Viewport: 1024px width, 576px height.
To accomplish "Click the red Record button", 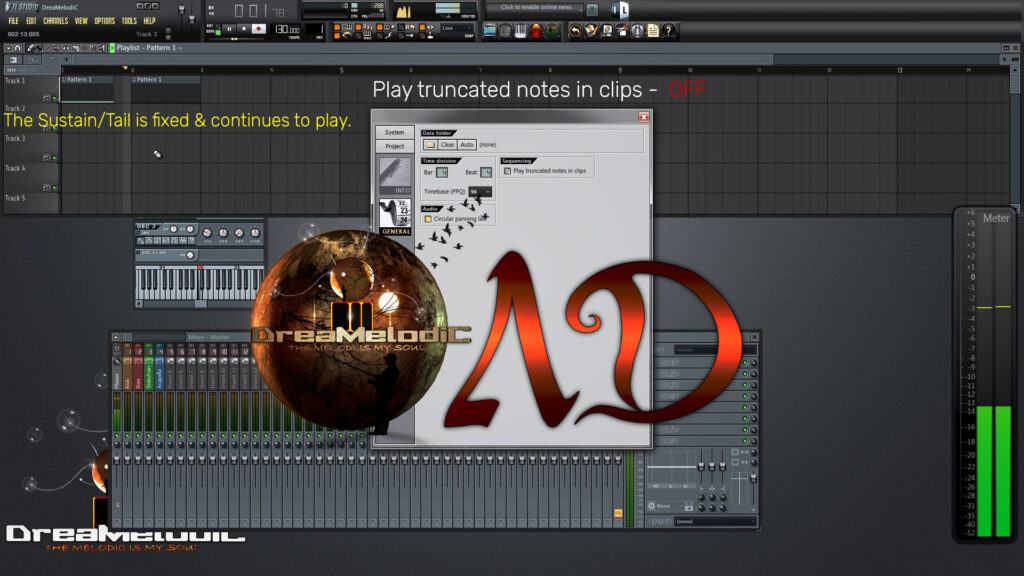I will (x=259, y=29).
